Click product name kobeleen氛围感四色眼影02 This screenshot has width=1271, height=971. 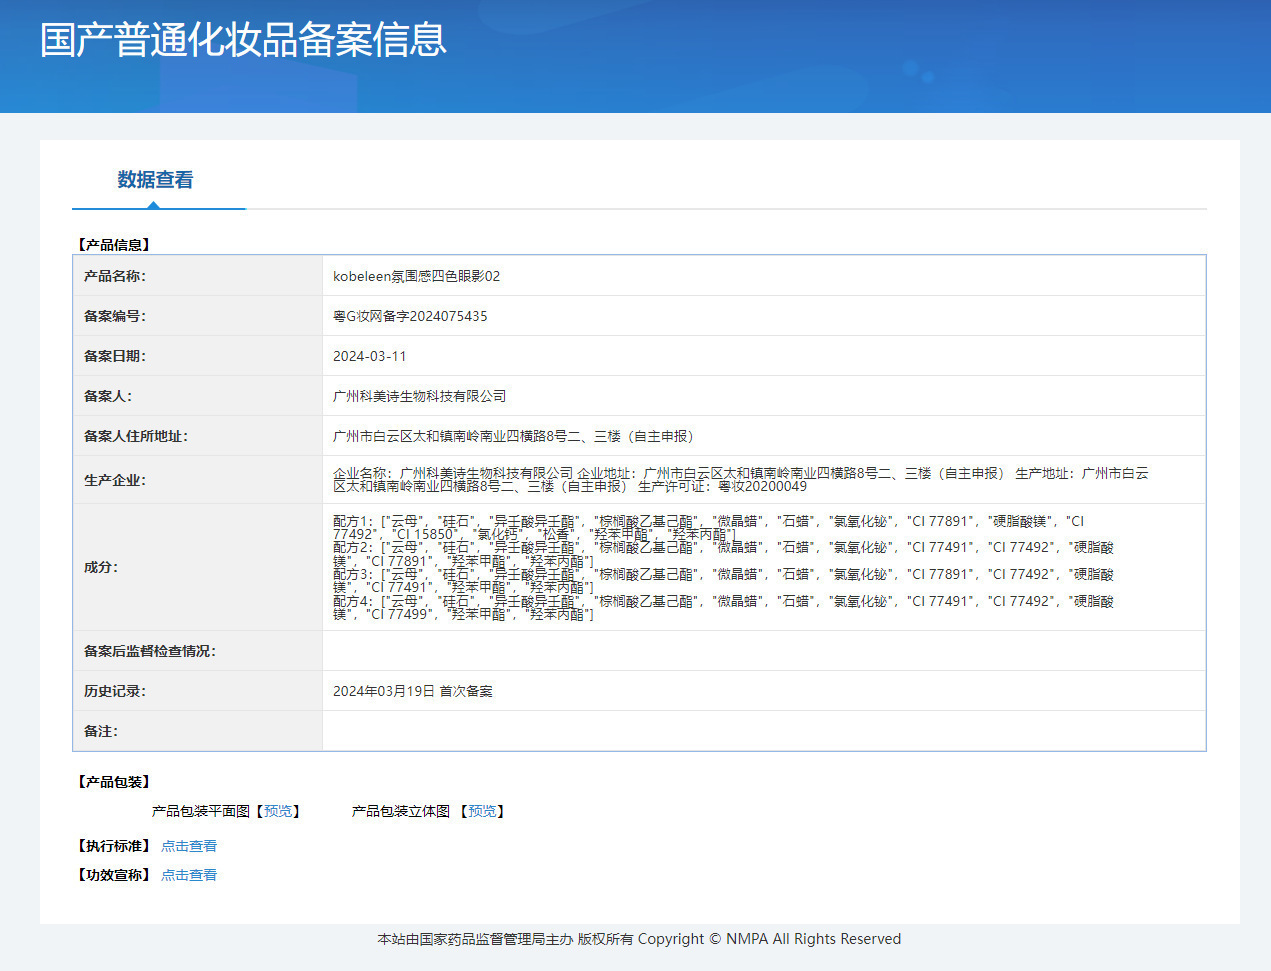tap(416, 276)
